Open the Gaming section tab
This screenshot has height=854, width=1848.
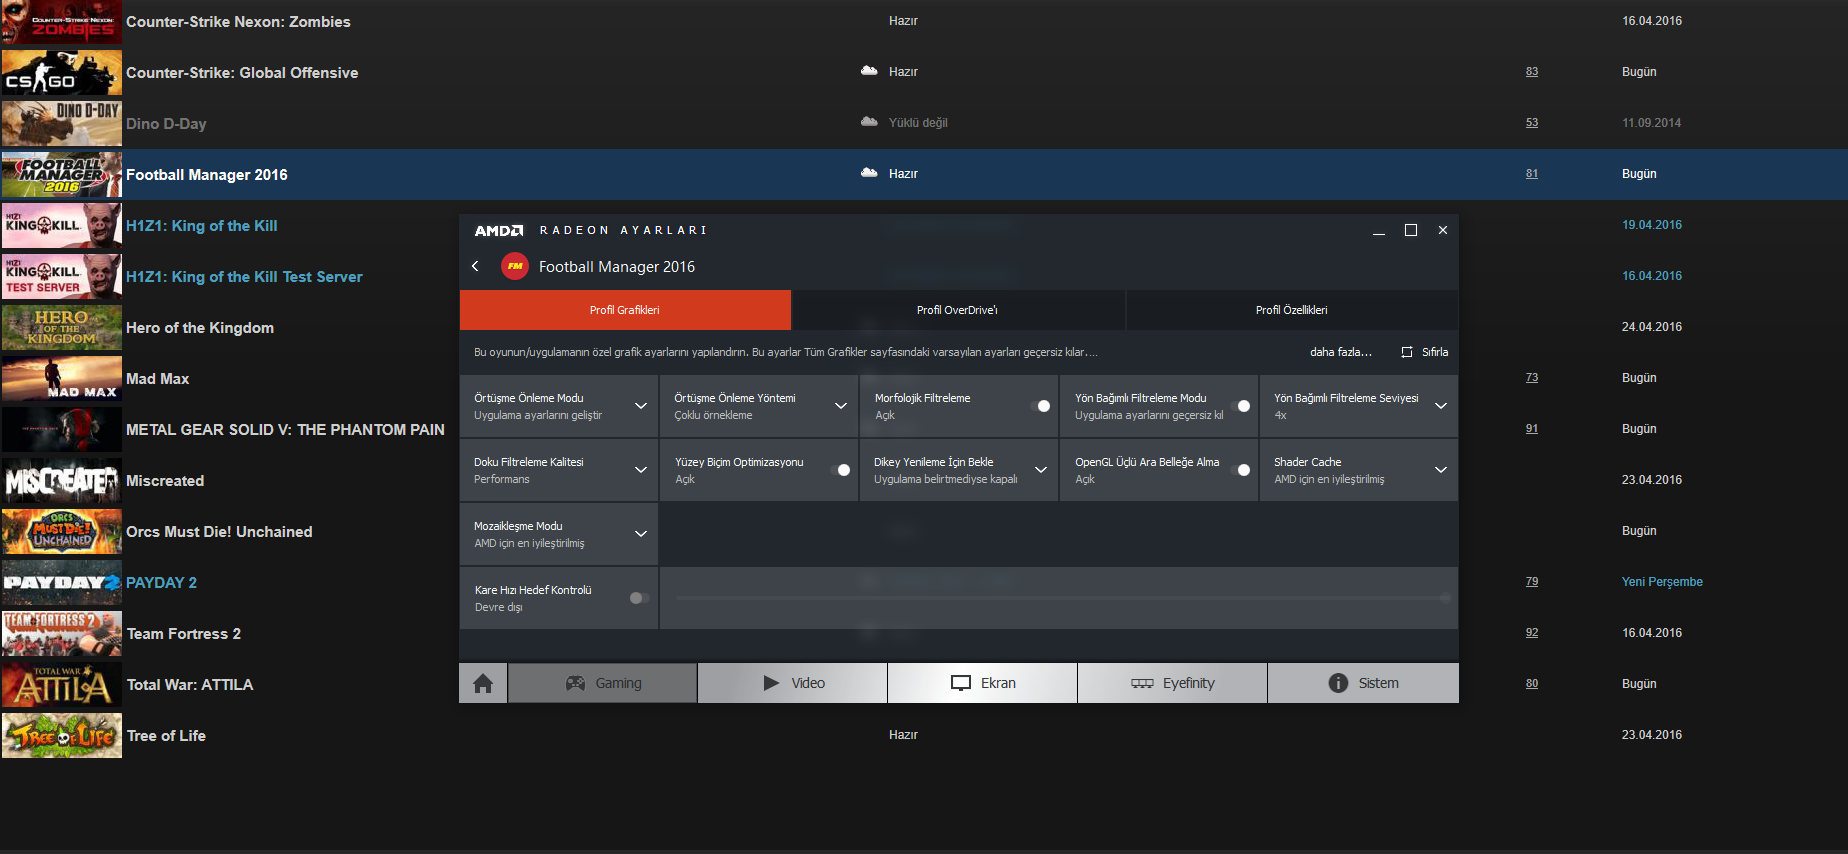pyautogui.click(x=603, y=683)
